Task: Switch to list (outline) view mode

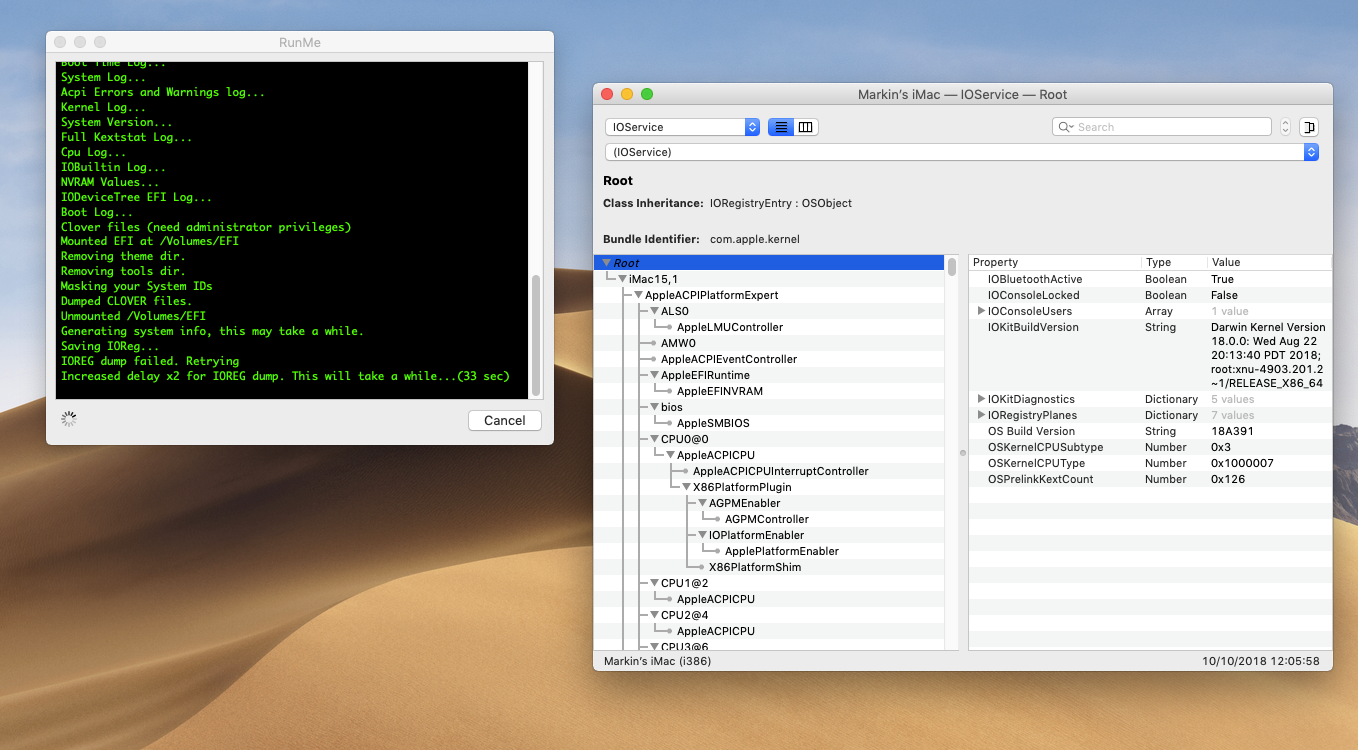Action: pos(780,127)
